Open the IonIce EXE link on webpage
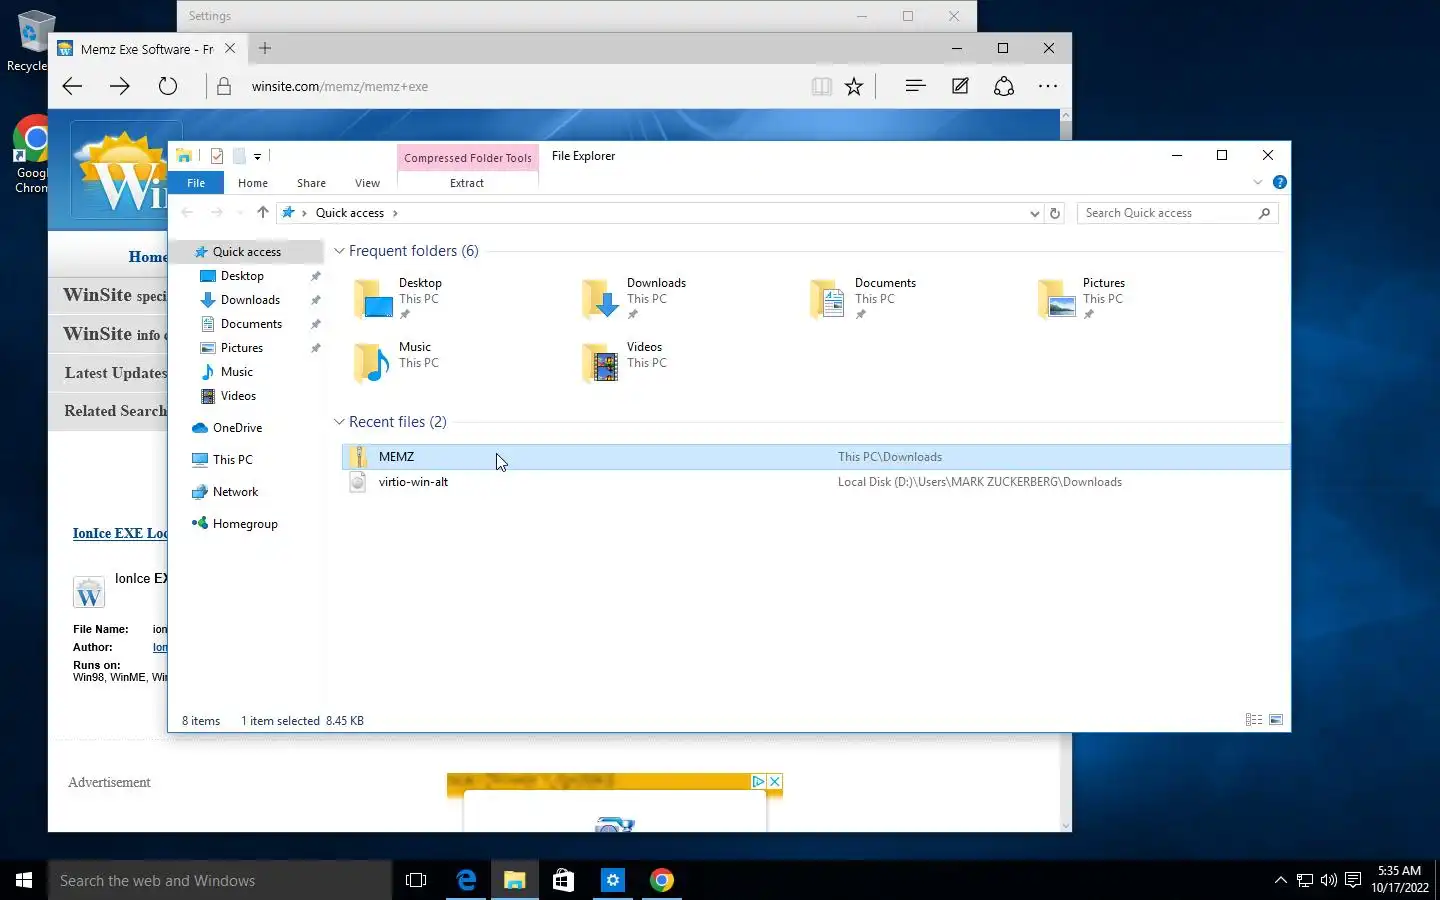1440x900 pixels. pyautogui.click(x=120, y=533)
